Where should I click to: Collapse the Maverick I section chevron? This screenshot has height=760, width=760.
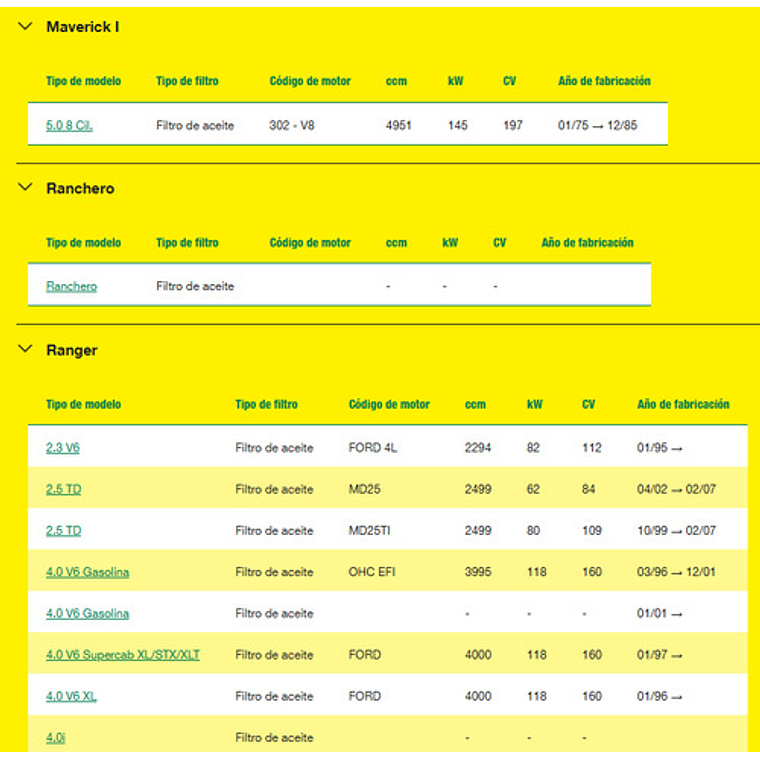coord(25,27)
